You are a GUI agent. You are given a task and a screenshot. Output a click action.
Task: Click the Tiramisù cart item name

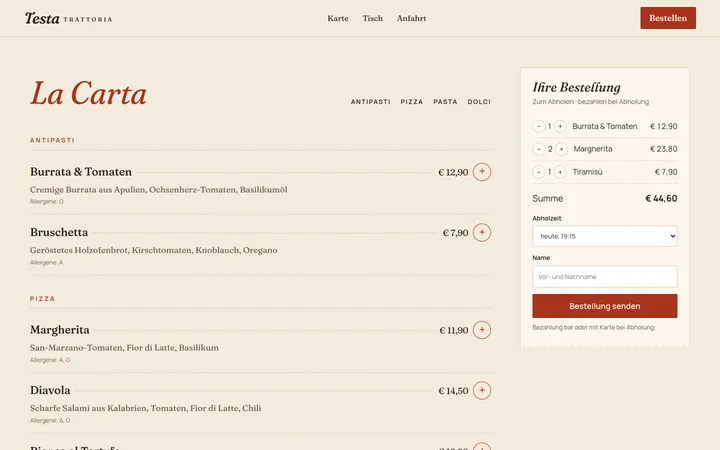(587, 172)
